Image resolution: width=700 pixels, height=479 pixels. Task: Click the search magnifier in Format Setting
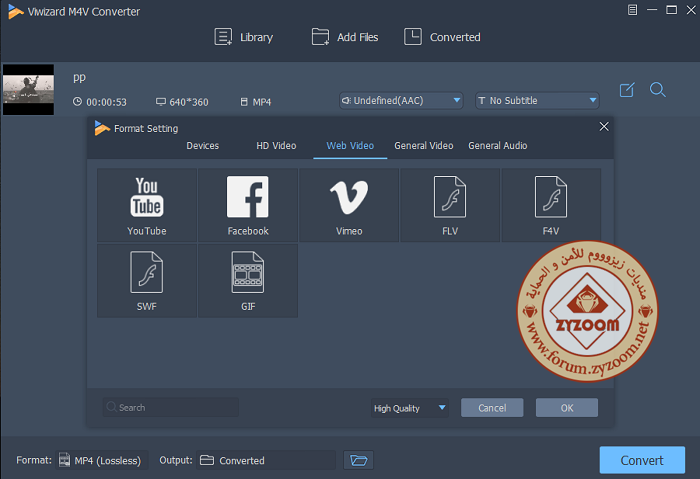(112, 407)
